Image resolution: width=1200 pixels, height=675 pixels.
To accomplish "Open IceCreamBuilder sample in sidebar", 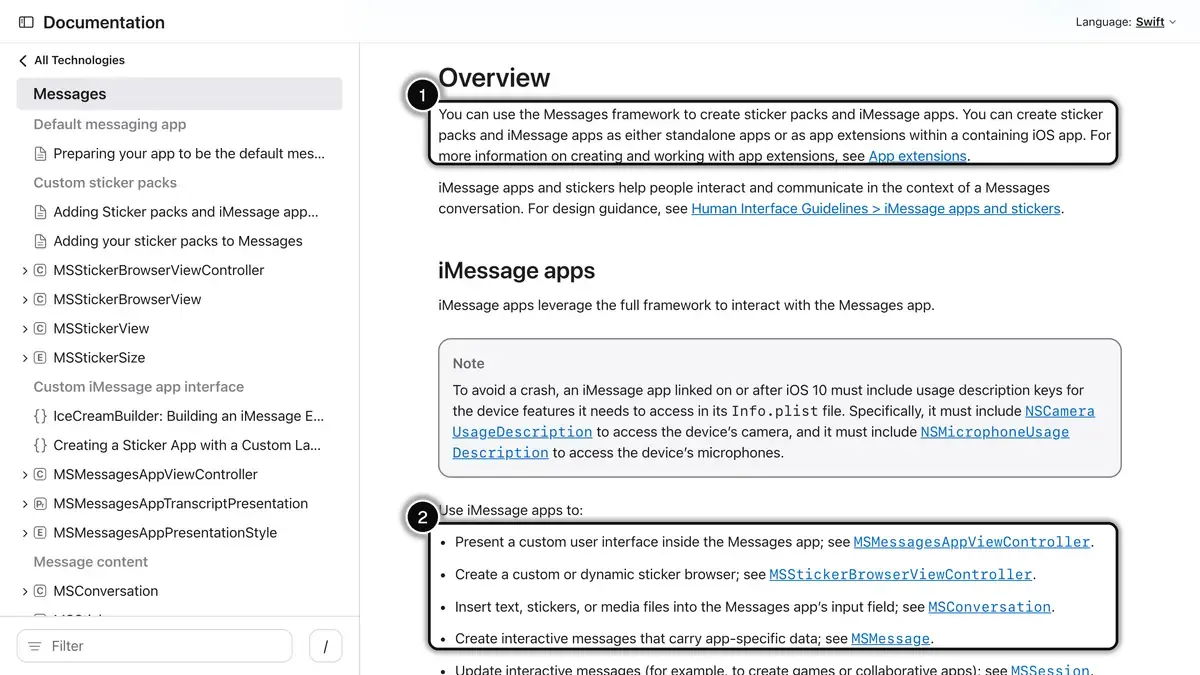I will pyautogui.click(x=189, y=416).
